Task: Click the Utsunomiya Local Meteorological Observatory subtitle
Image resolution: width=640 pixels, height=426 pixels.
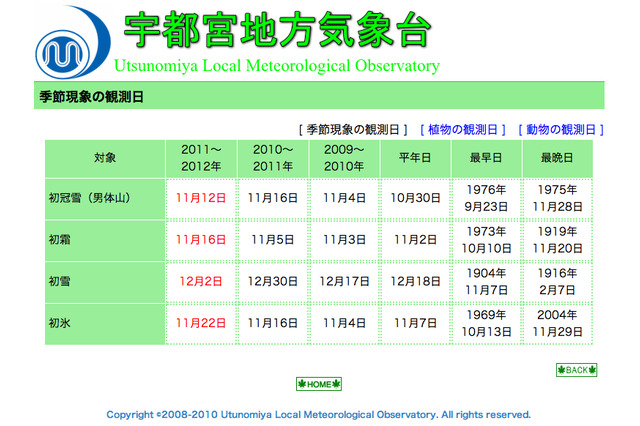Action: pyautogui.click(x=276, y=67)
